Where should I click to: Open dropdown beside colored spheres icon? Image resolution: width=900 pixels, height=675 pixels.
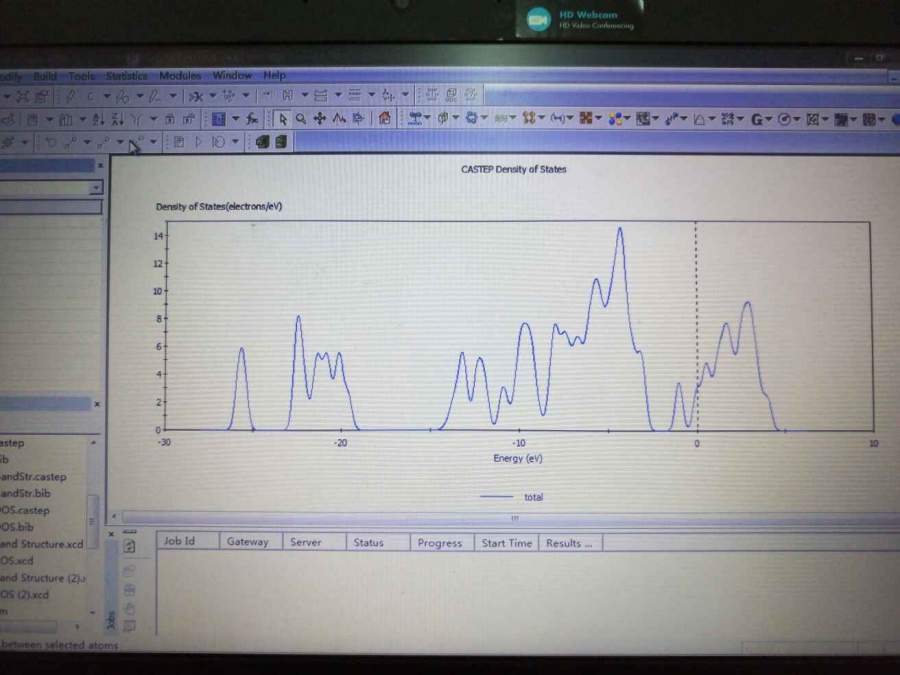pos(627,119)
